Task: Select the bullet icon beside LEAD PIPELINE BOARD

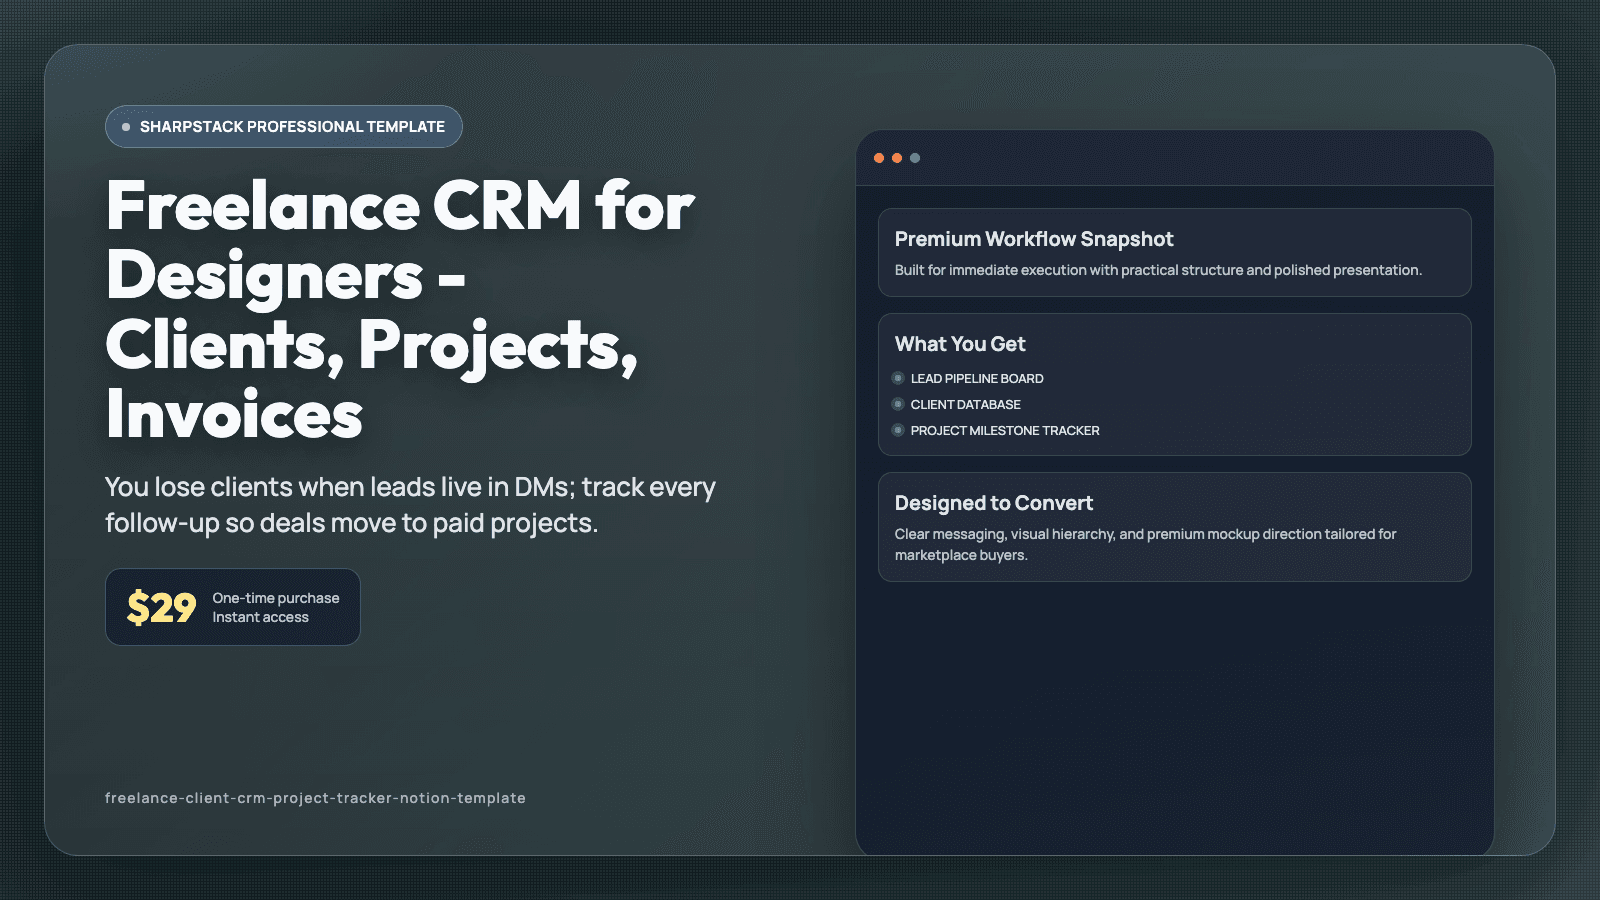Action: point(898,378)
